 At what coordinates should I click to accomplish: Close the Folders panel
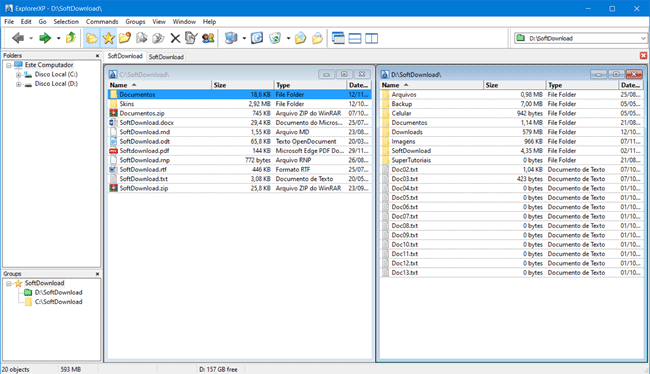(x=97, y=56)
